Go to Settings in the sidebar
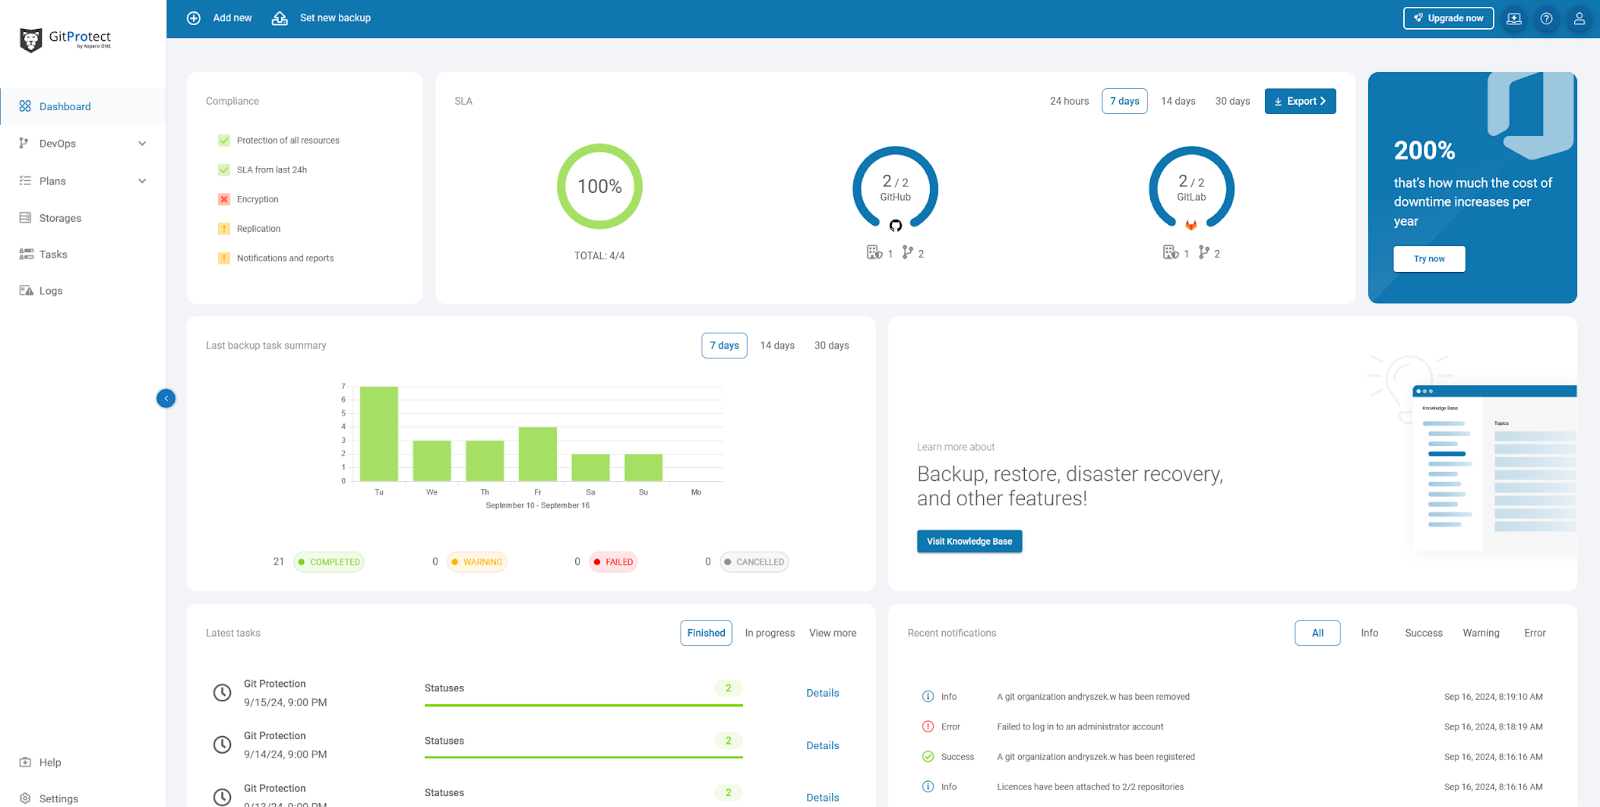Screen dimensions: 1600x807 coord(58,798)
